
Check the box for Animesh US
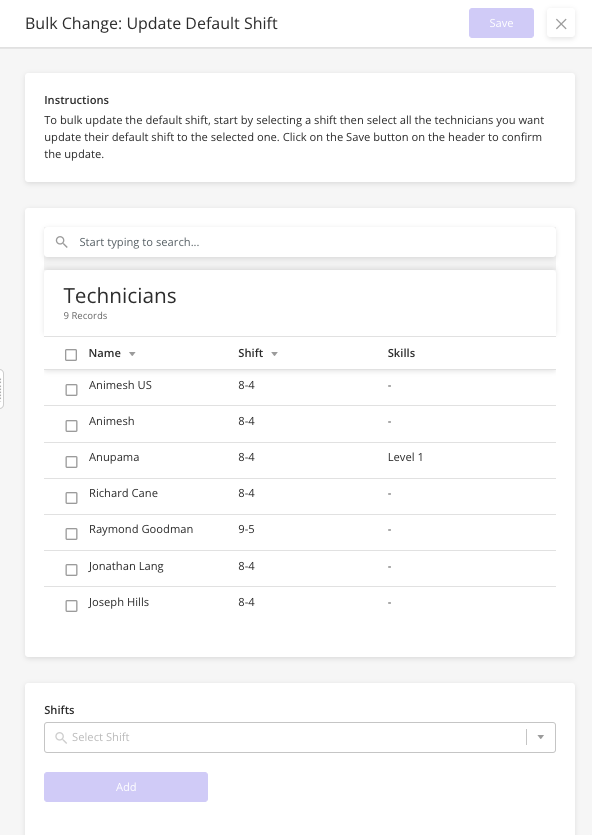tap(71, 390)
